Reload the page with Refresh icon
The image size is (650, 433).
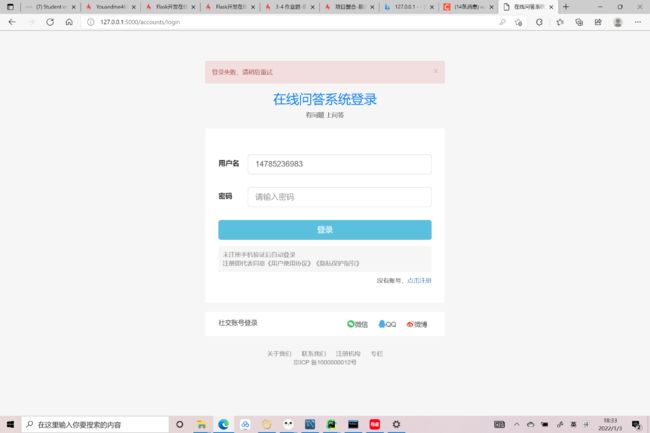50,22
